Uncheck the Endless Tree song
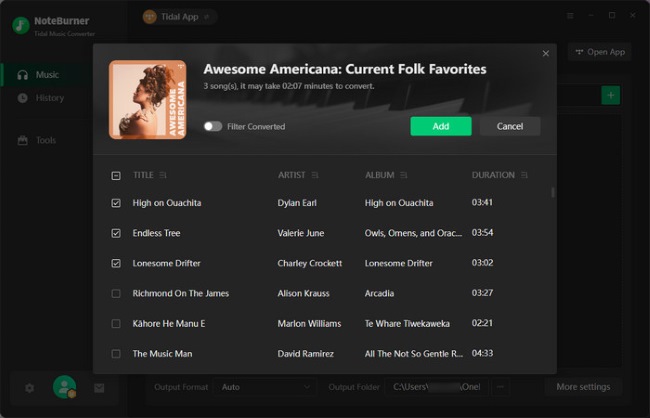Image resolution: width=650 pixels, height=418 pixels. [116, 233]
